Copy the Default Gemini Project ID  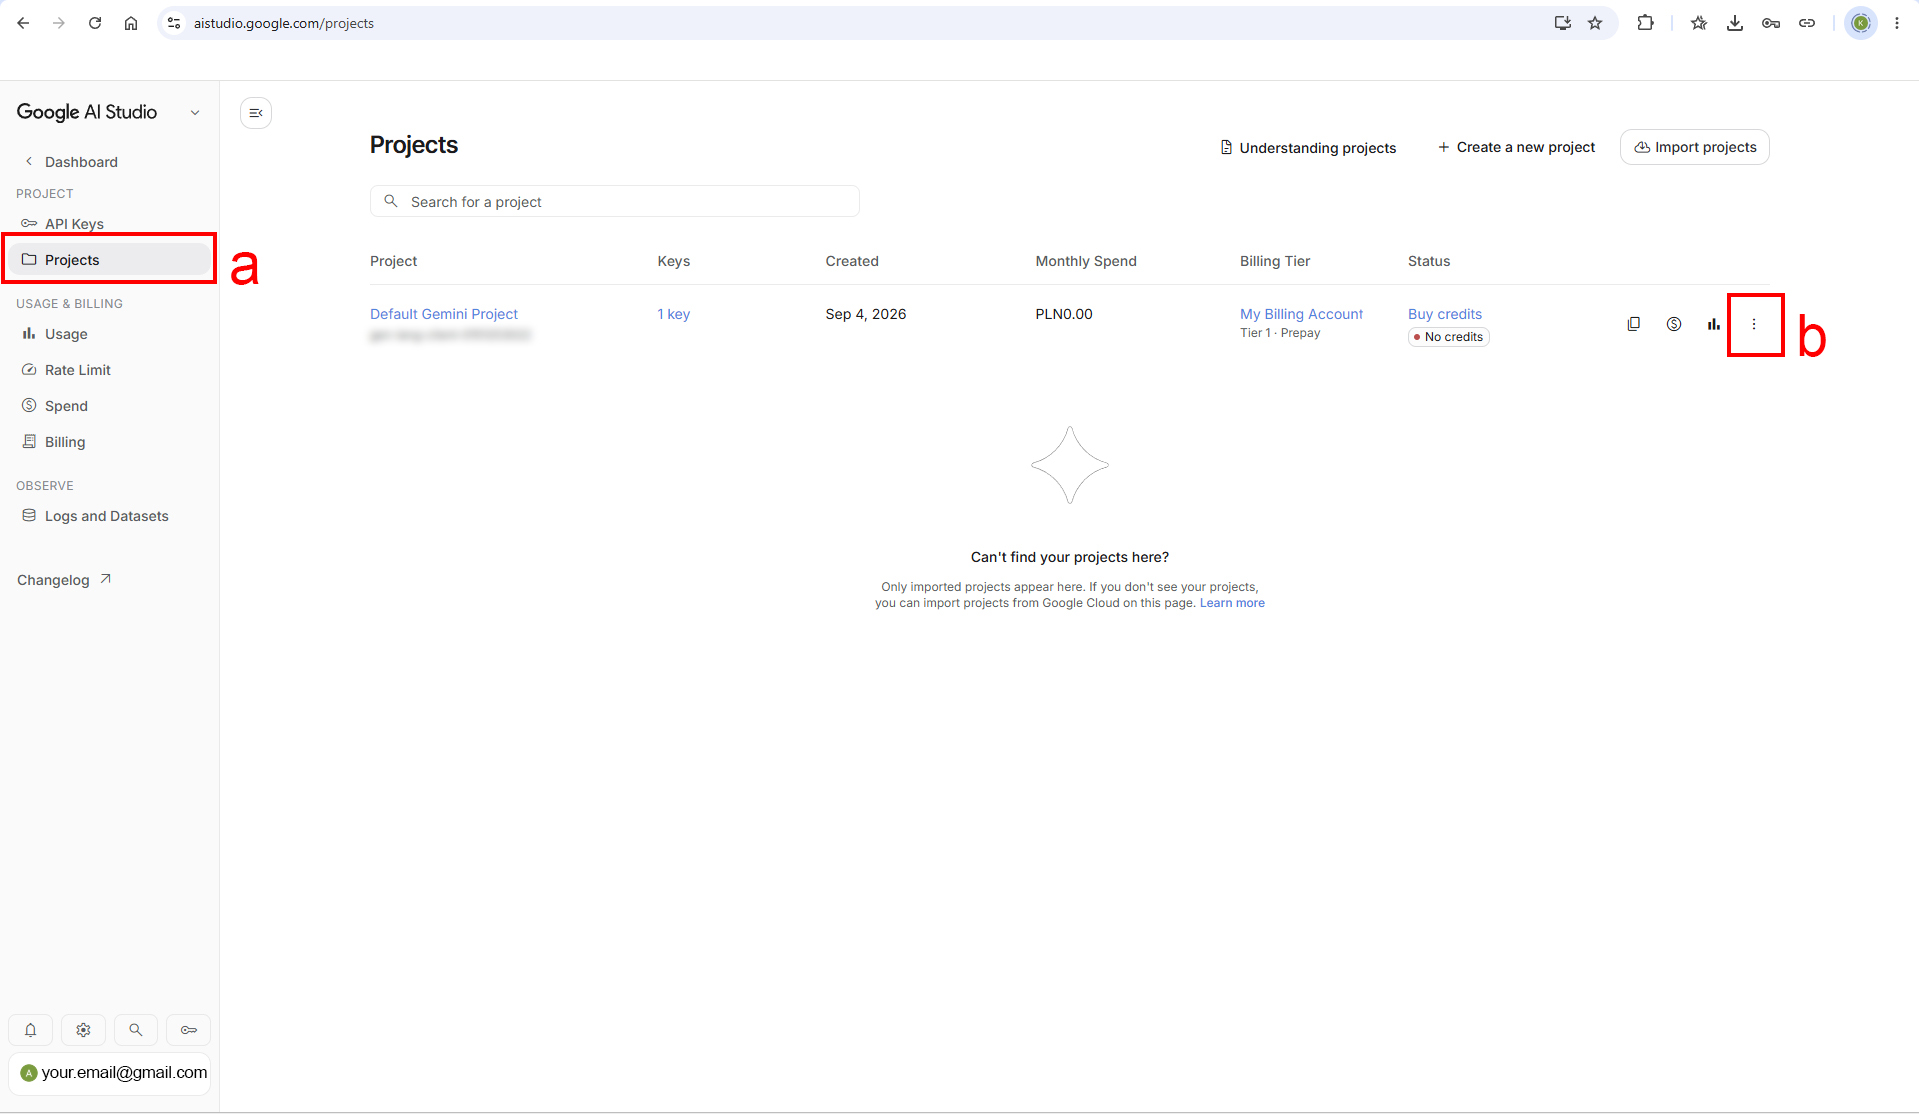[1634, 324]
